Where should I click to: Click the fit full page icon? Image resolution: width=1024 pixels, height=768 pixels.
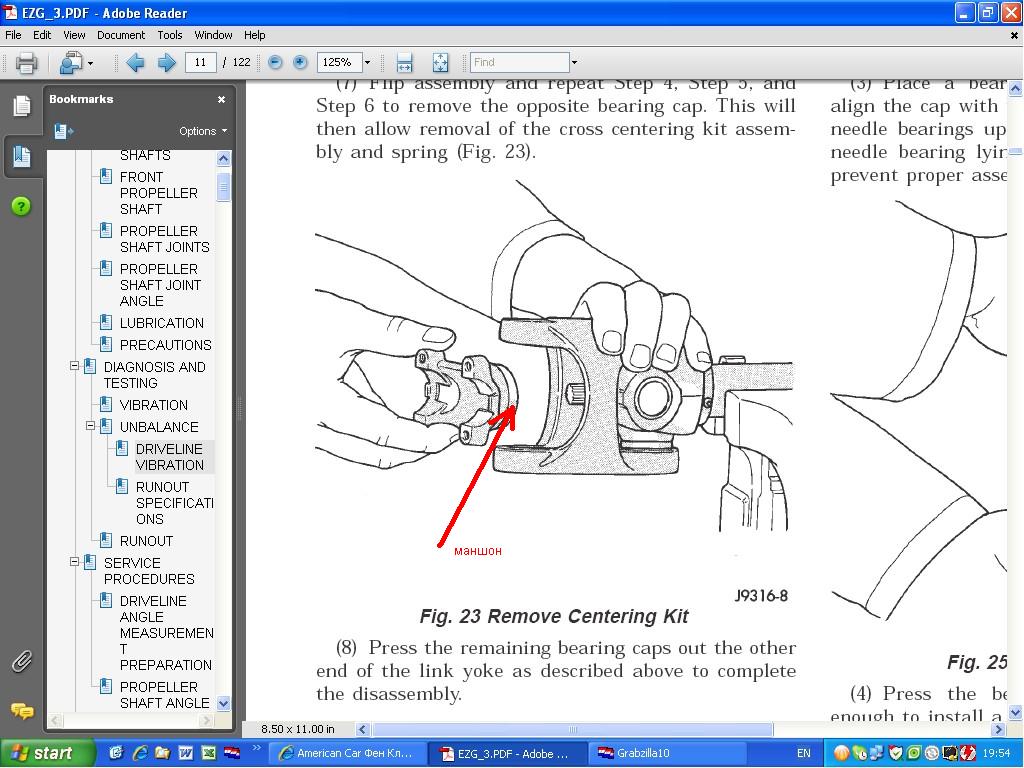point(440,63)
